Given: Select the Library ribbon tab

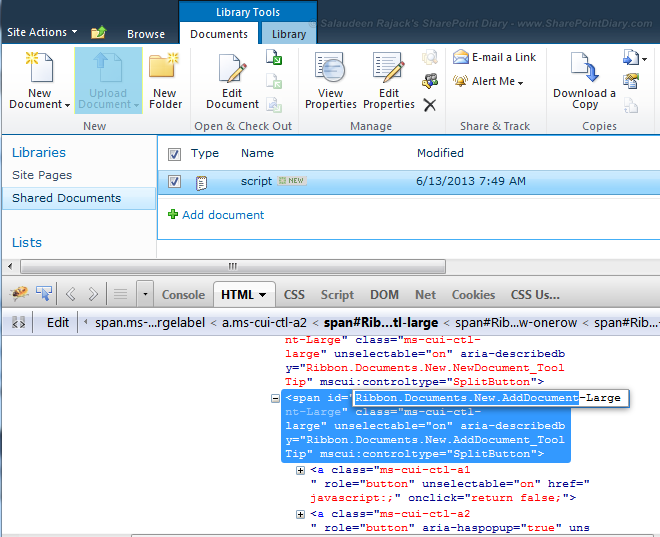Looking at the screenshot, I should [x=289, y=34].
